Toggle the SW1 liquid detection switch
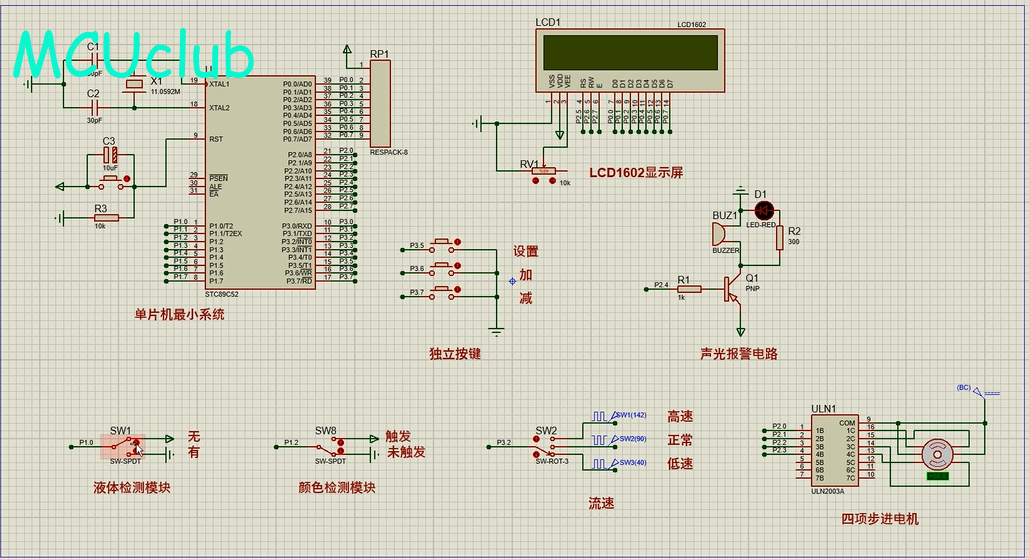The width and height of the screenshot is (1029, 559). [x=126, y=443]
